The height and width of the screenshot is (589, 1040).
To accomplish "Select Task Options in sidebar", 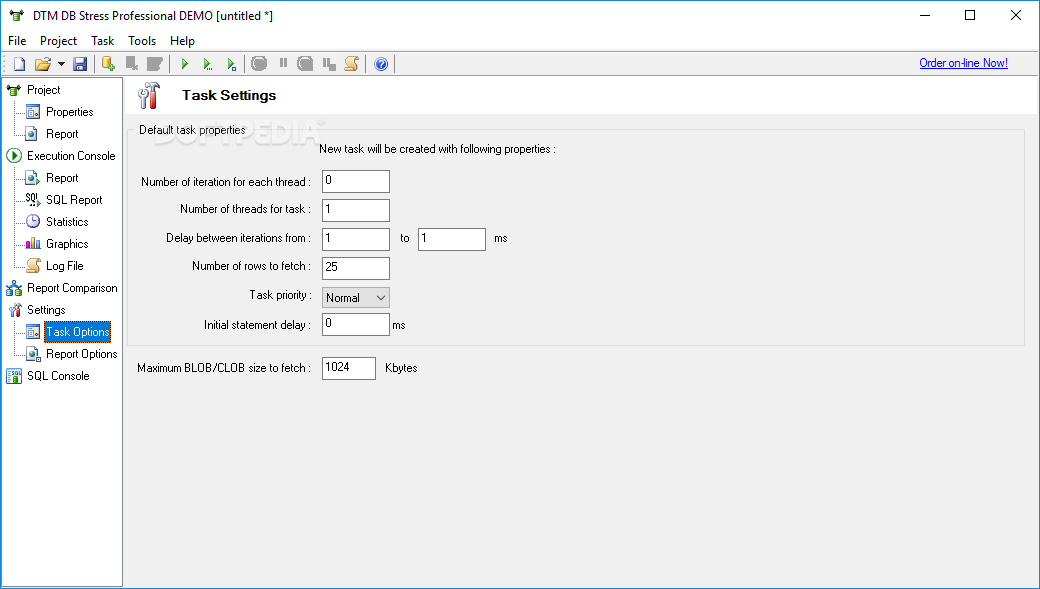I will (x=78, y=332).
